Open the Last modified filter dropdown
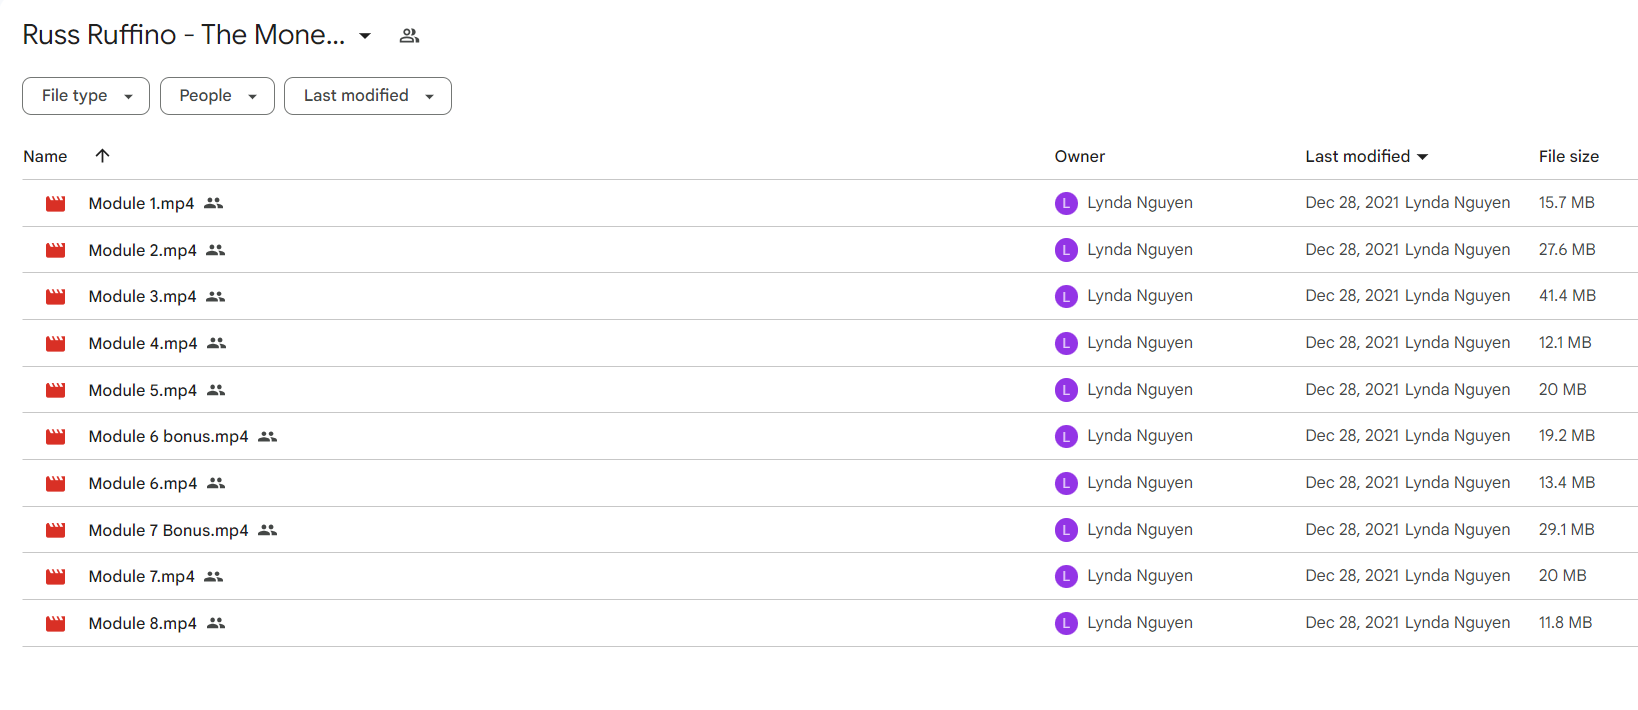The width and height of the screenshot is (1638, 710). tap(368, 96)
